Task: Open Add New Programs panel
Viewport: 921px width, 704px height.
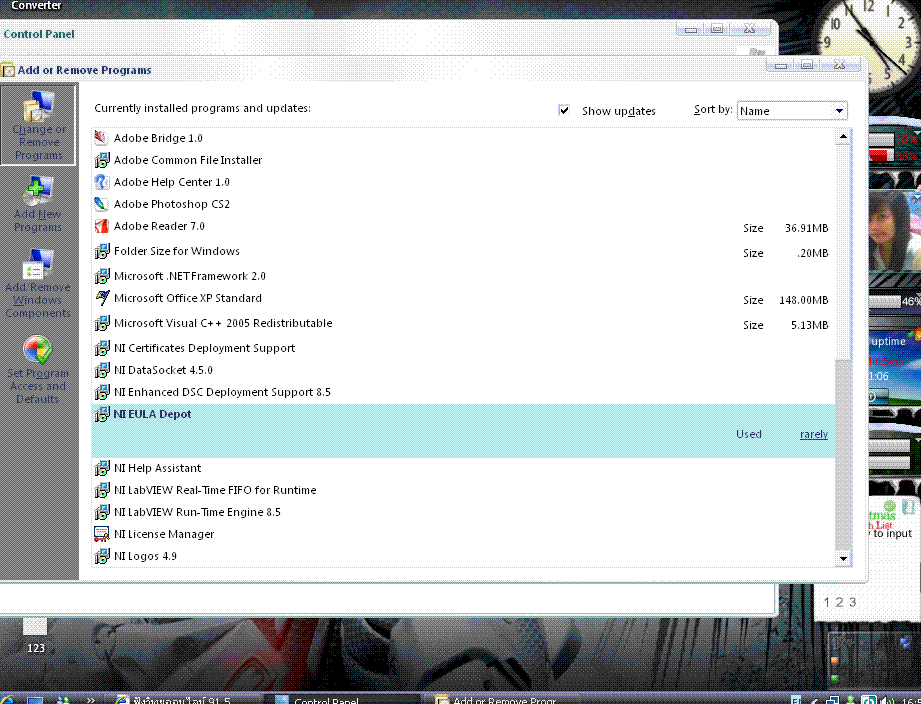Action: tap(38, 204)
